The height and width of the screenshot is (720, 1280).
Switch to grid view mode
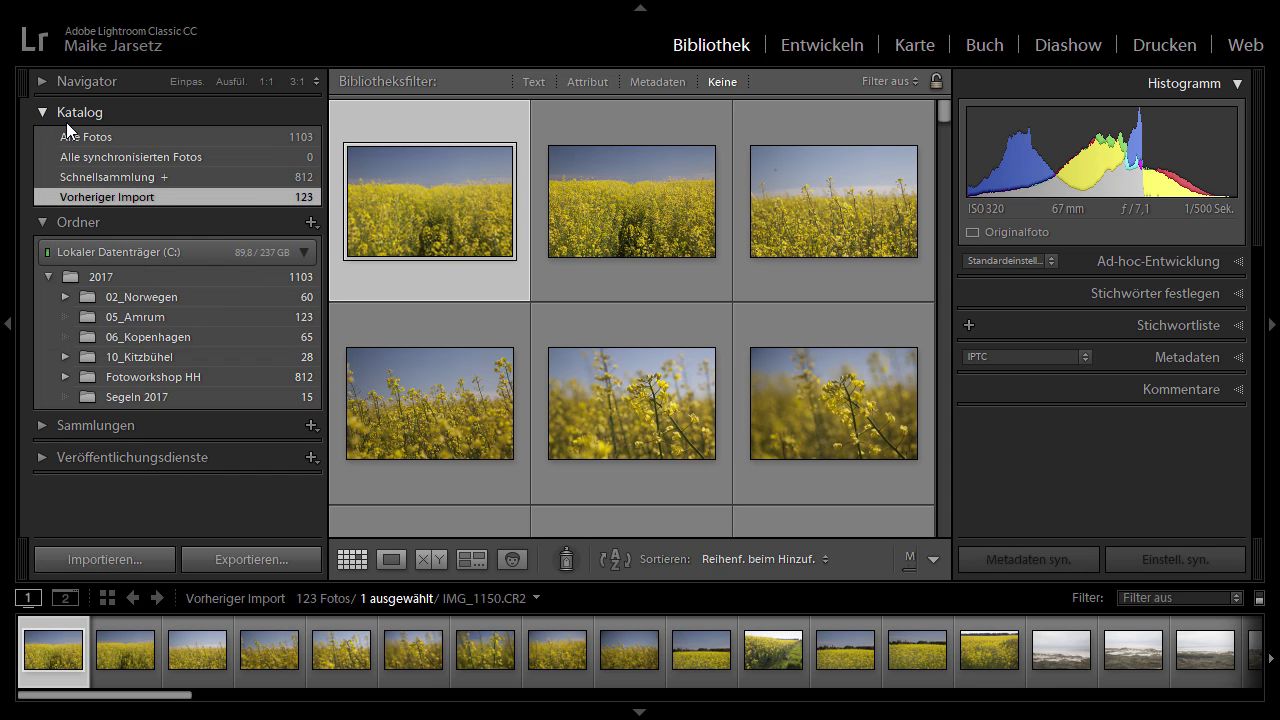point(352,560)
